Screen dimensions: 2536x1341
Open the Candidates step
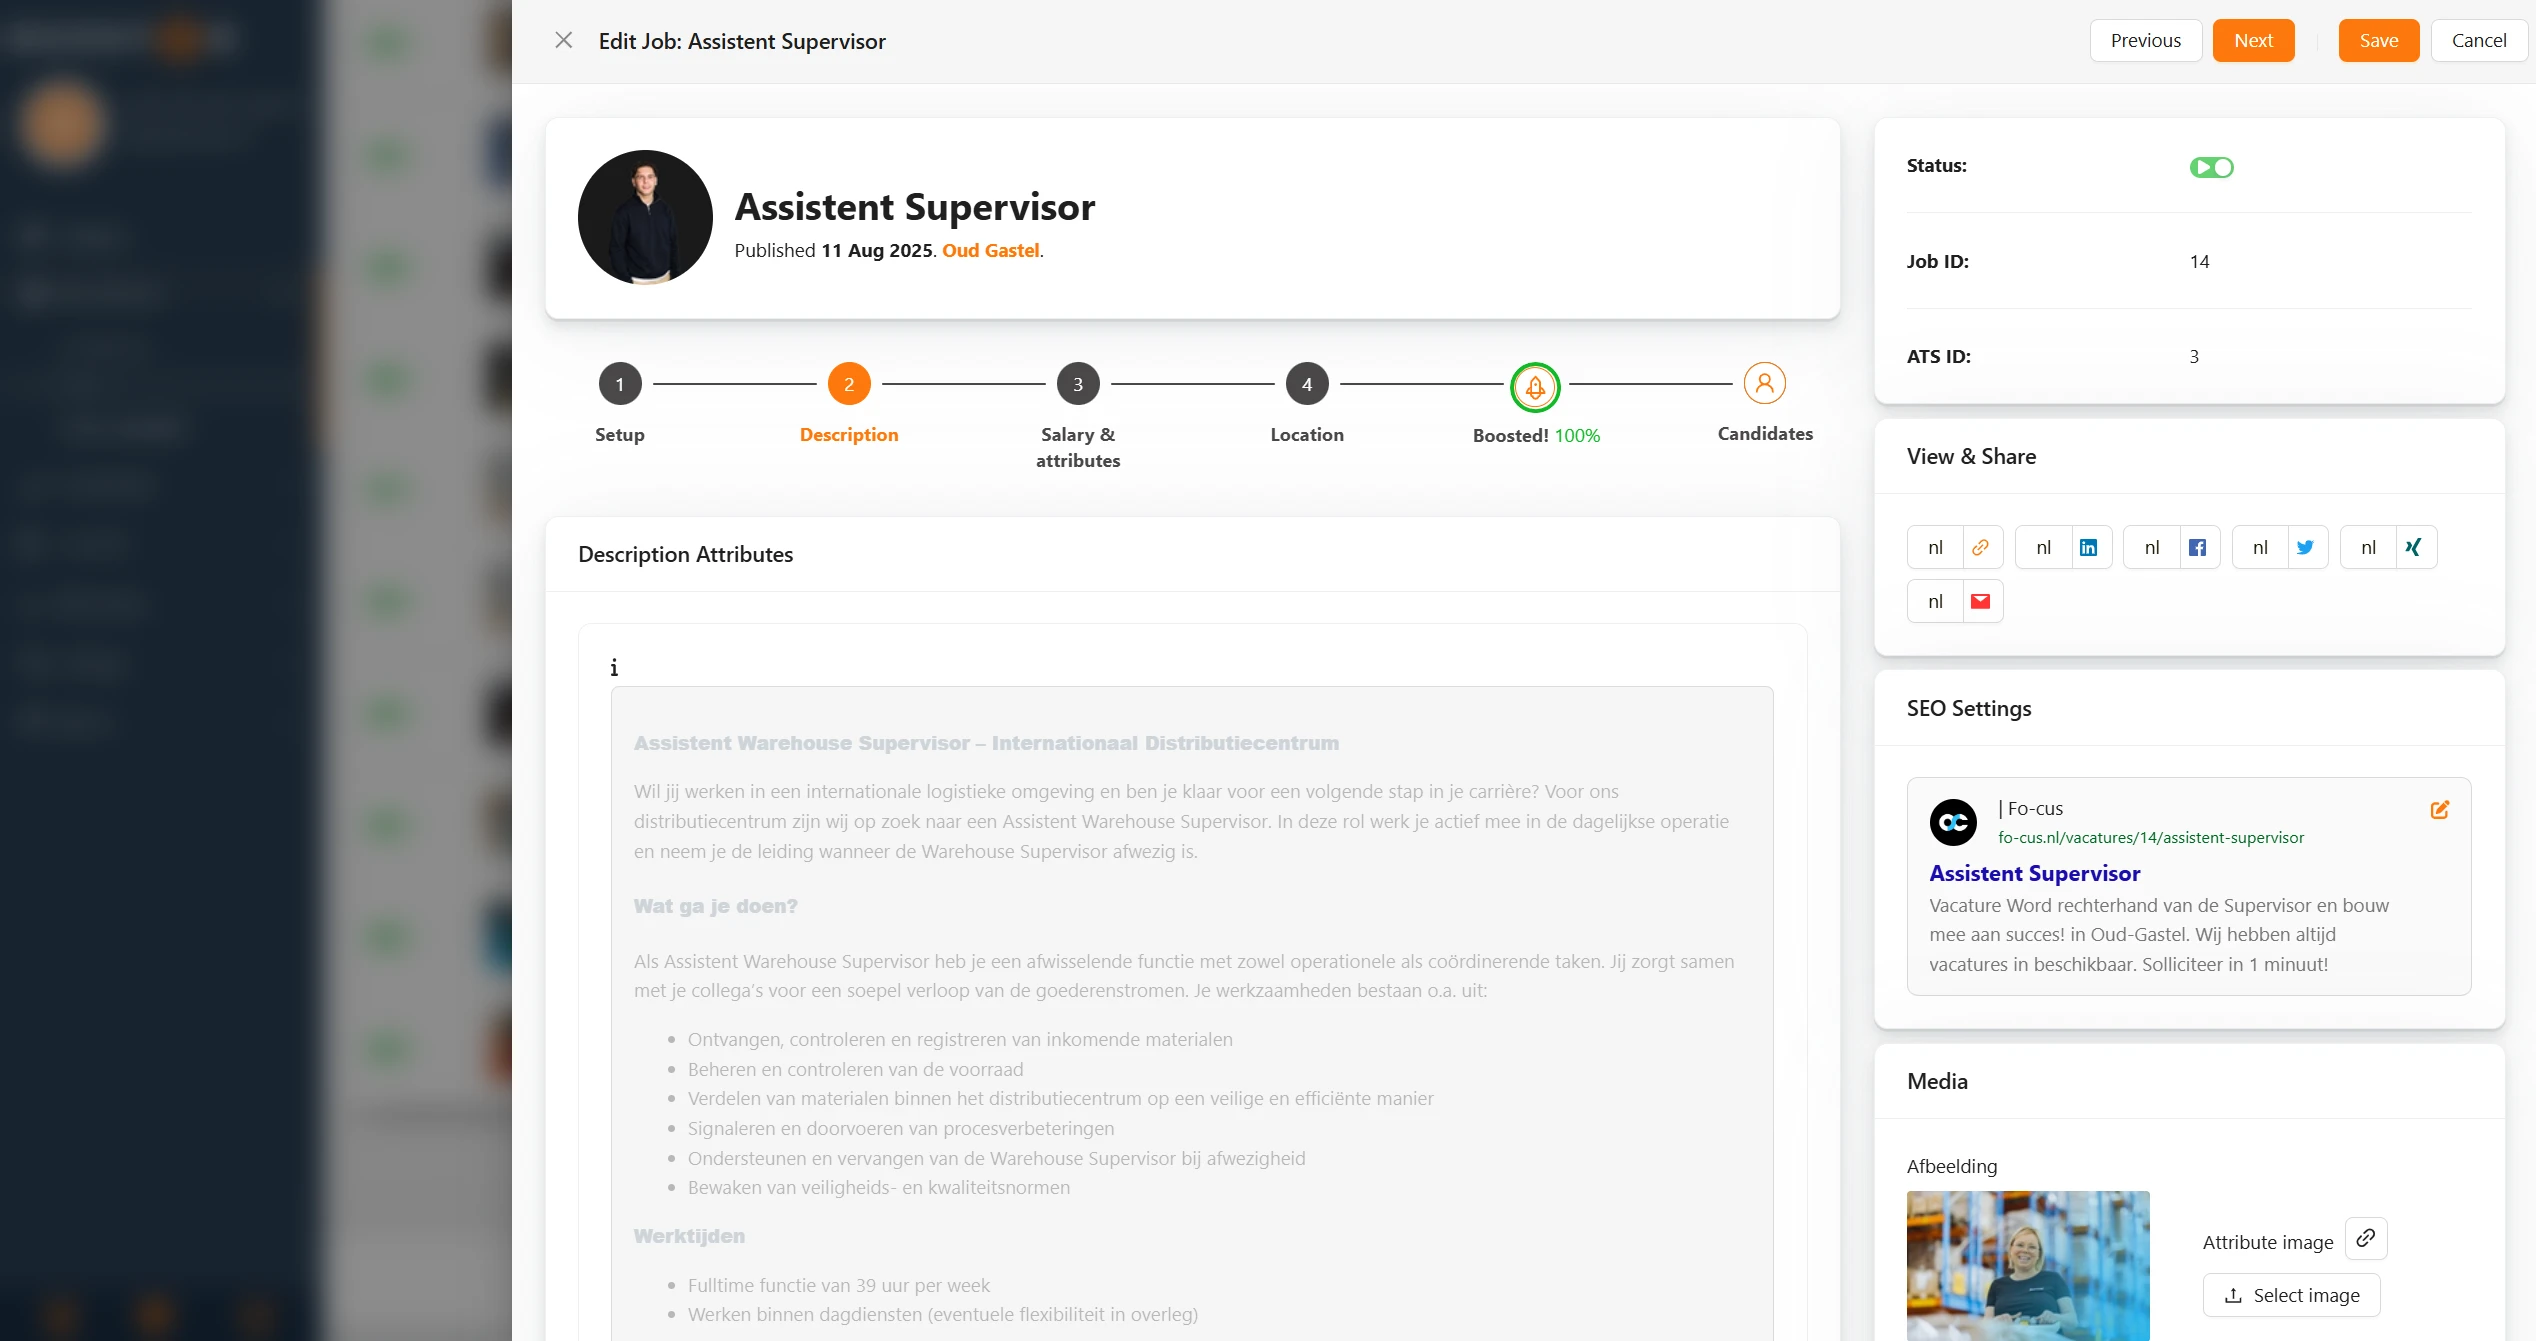coord(1764,384)
